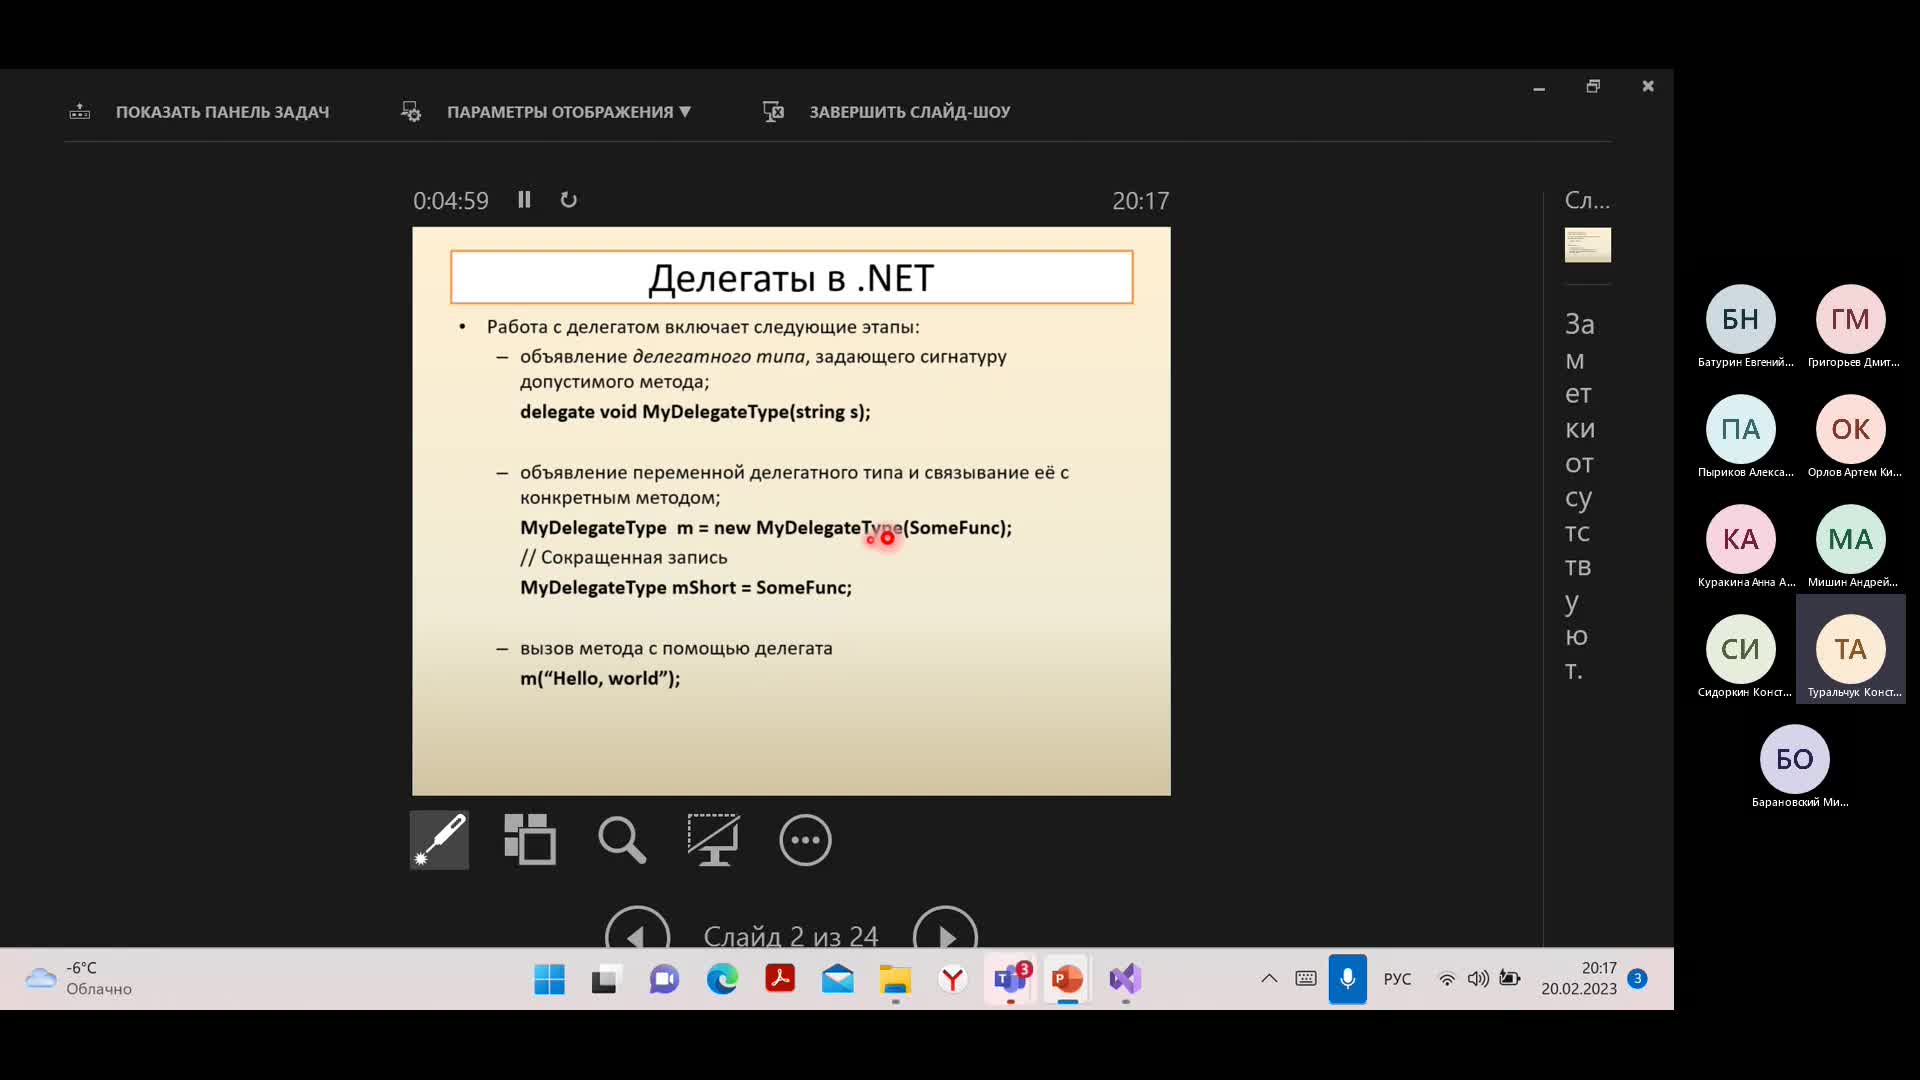1920x1080 pixels.
Task: Open the Mail app on taskbar
Action: 838,979
